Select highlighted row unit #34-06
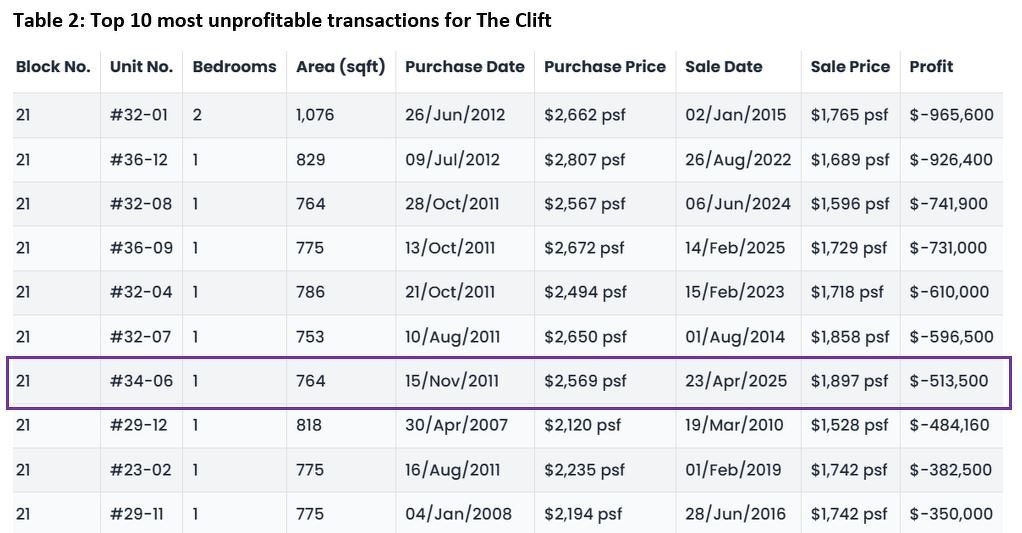This screenshot has width=1022, height=533. click(139, 381)
